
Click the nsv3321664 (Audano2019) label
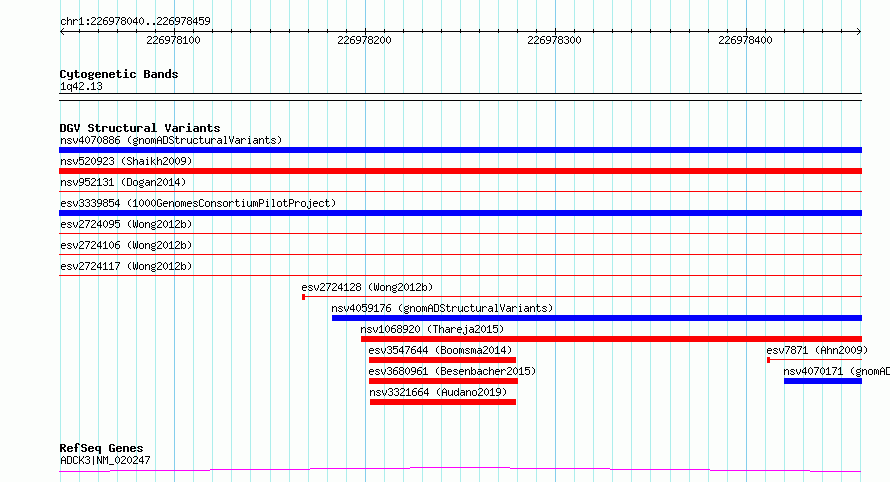[x=438, y=392]
